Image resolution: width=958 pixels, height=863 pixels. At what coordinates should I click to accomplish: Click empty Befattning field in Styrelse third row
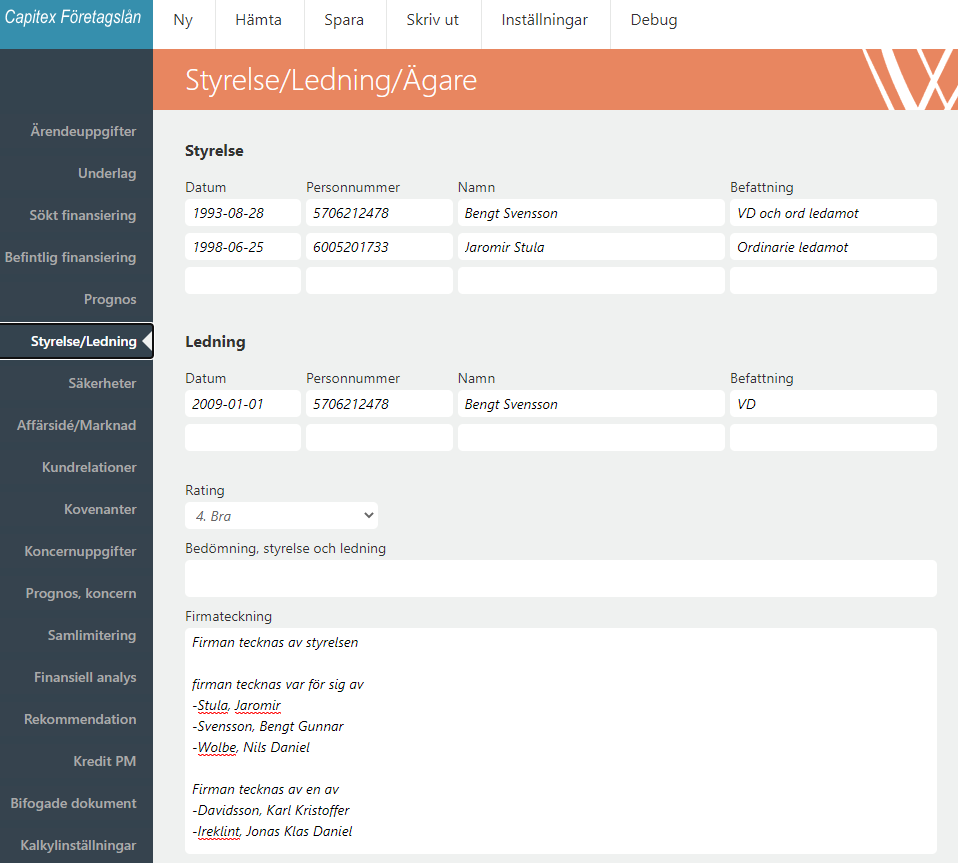point(833,281)
